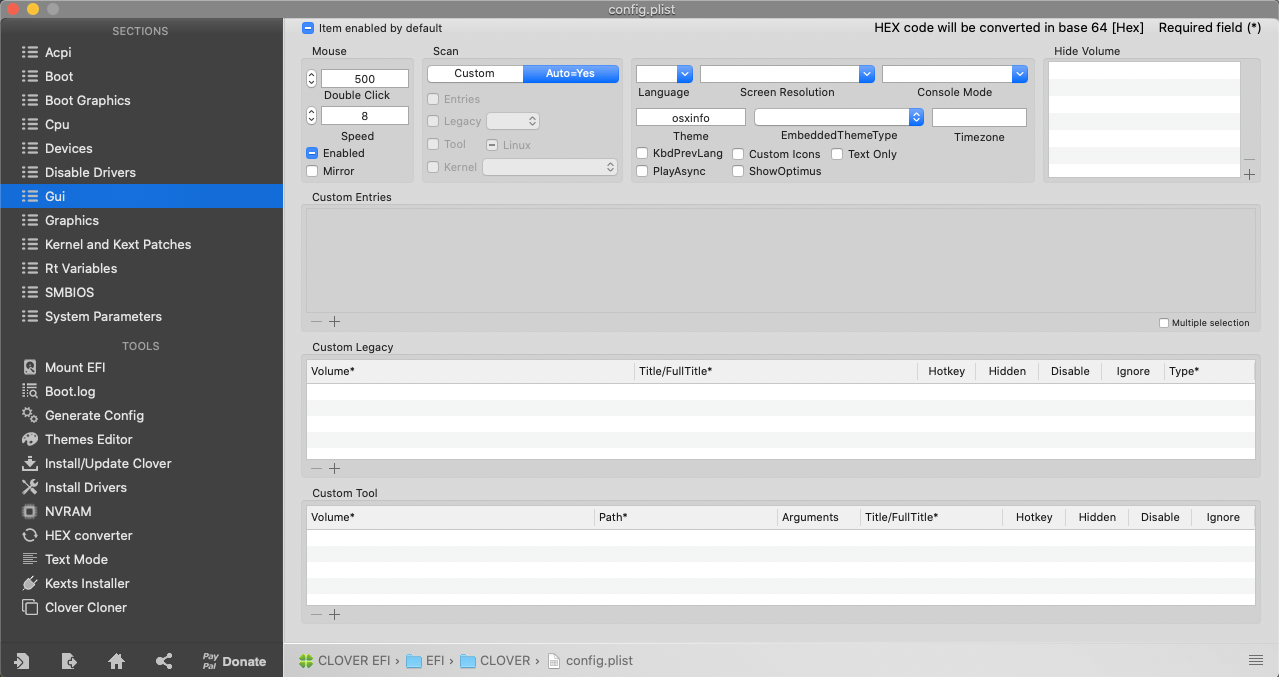Launch the Kexts Installer tool

(x=87, y=583)
